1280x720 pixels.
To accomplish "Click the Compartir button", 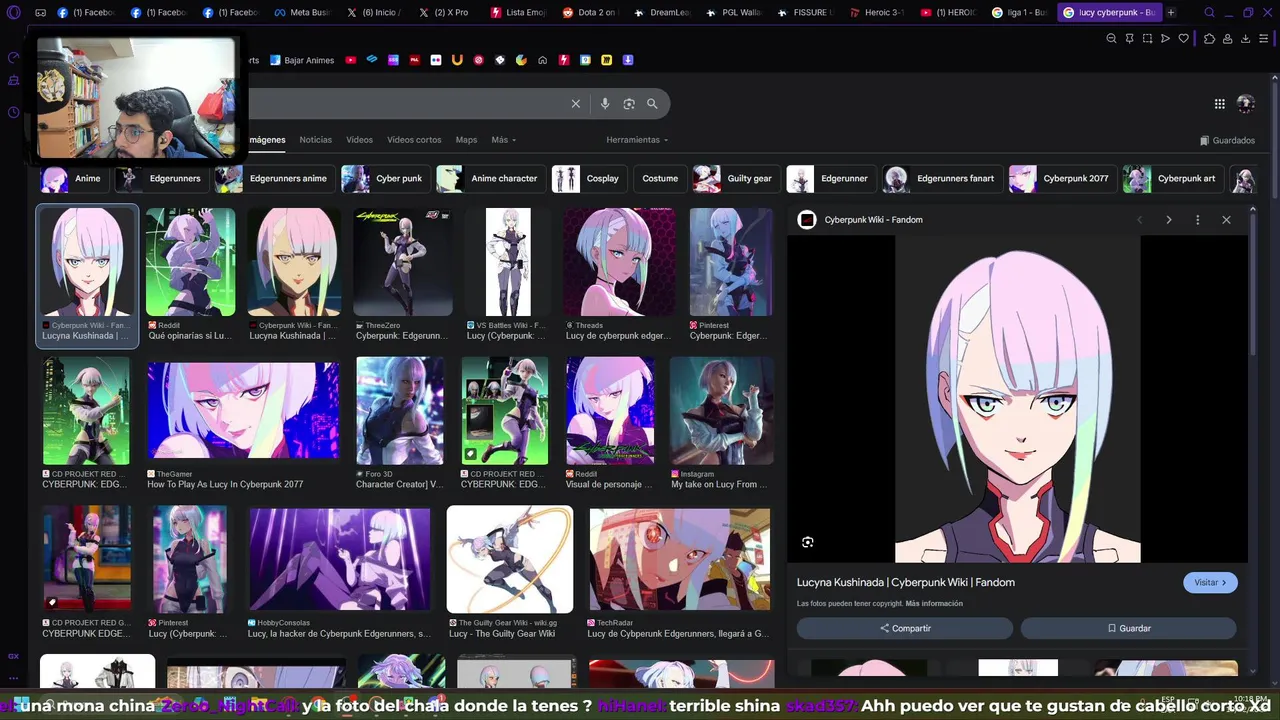I will pos(905,628).
